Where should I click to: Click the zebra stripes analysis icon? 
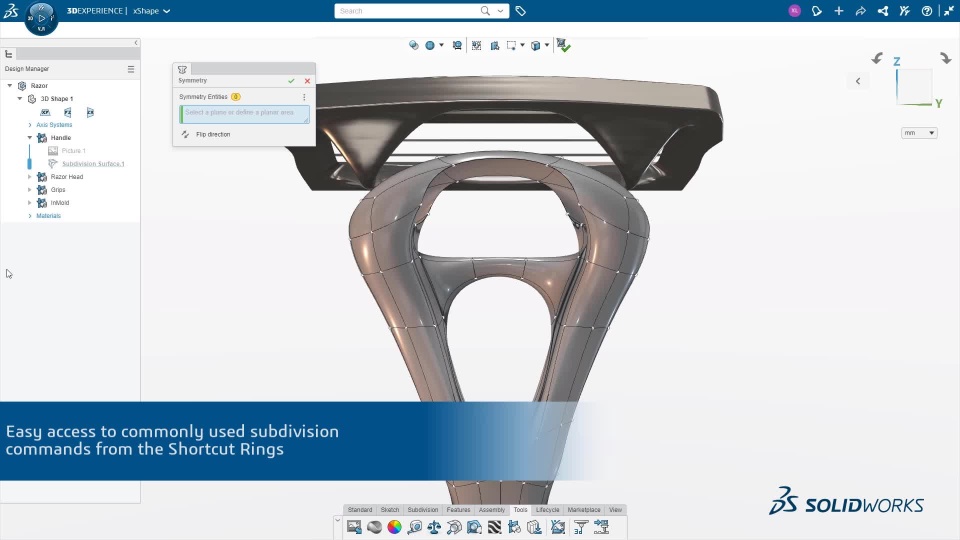pyautogui.click(x=494, y=527)
